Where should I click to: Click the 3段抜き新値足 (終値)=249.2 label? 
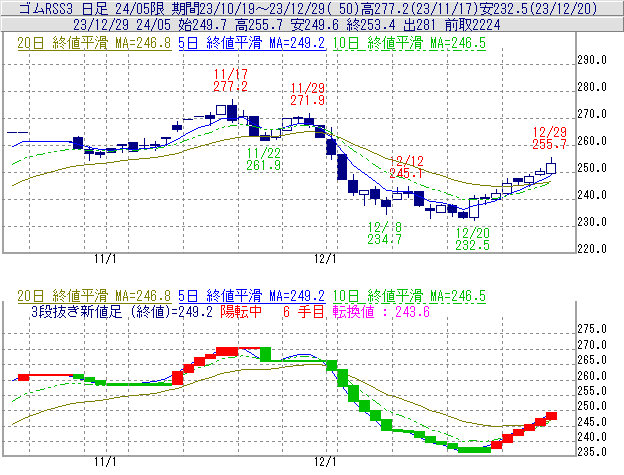coord(122,311)
